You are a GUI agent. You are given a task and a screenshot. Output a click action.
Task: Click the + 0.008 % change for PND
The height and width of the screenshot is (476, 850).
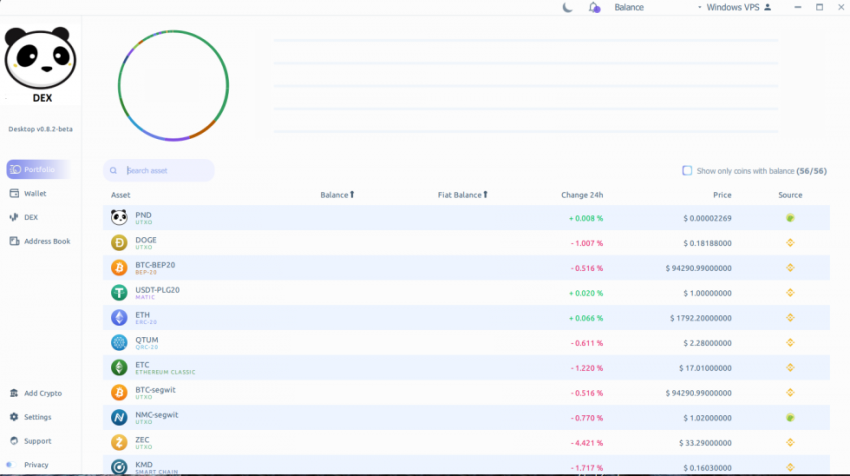point(585,218)
